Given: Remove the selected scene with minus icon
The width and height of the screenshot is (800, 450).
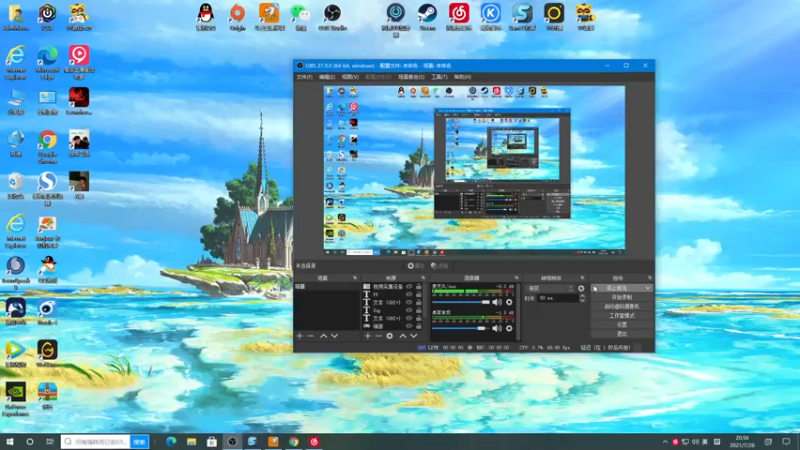Looking at the screenshot, I should coord(310,336).
